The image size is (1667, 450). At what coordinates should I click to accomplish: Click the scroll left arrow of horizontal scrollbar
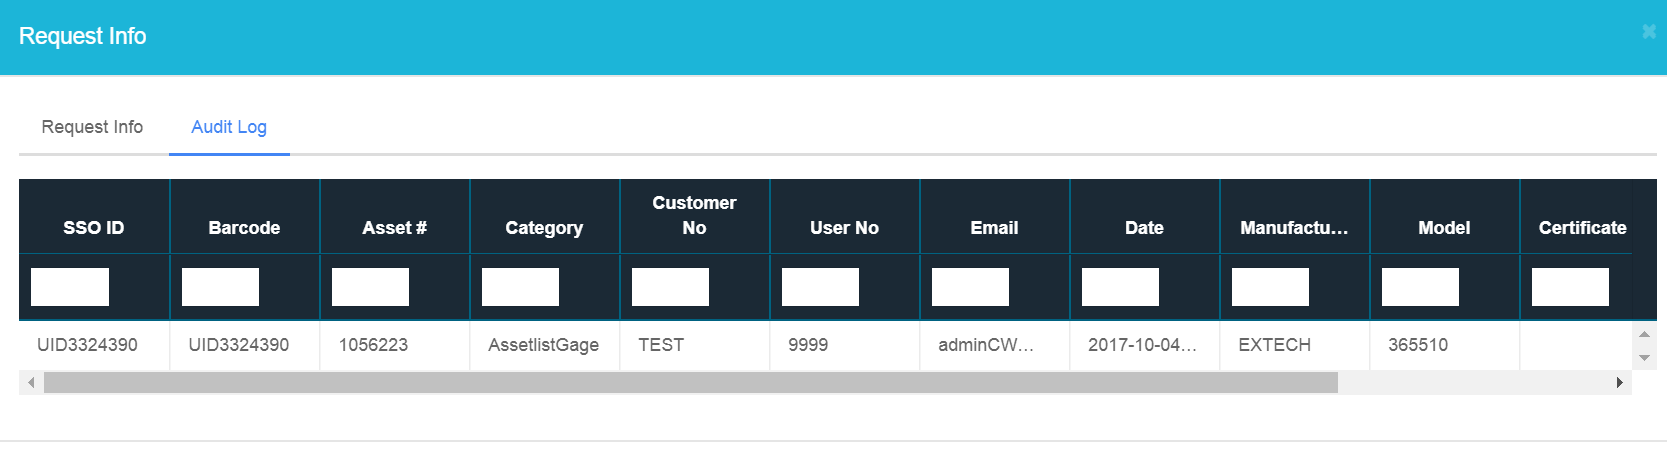click(31, 382)
